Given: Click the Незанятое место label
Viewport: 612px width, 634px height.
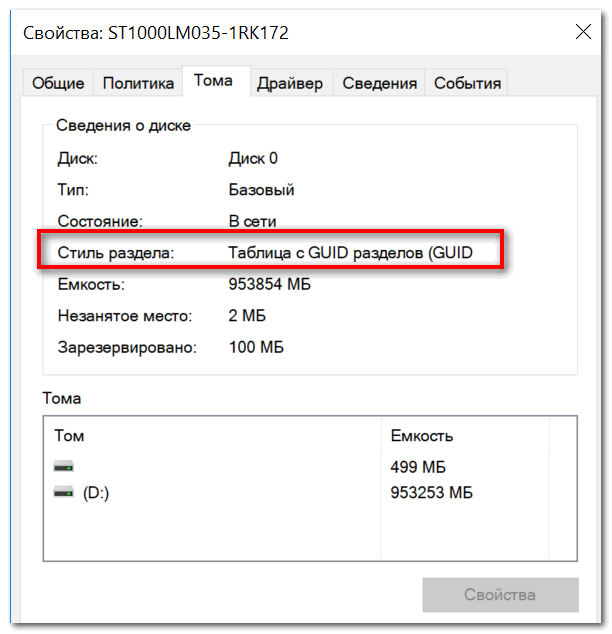Looking at the screenshot, I should [124, 316].
